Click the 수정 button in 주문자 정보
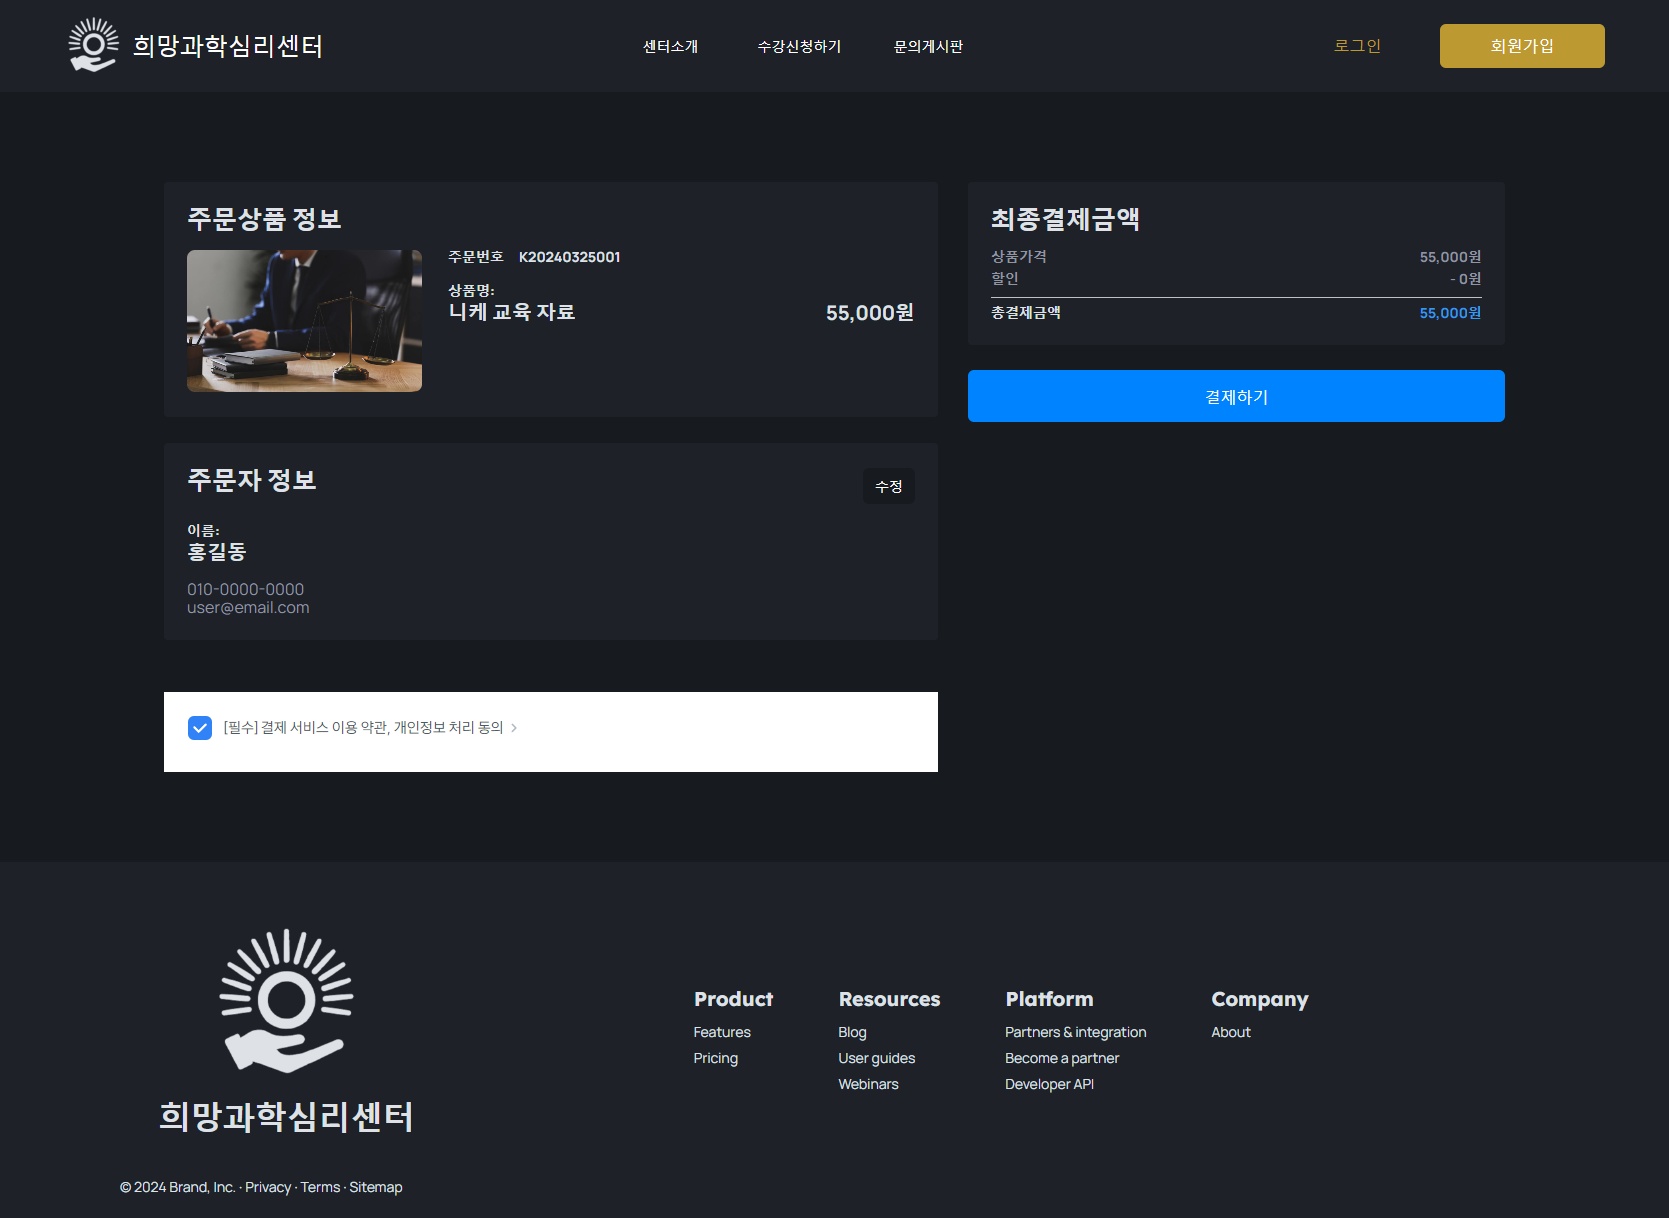Image resolution: width=1669 pixels, height=1218 pixels. coord(889,486)
